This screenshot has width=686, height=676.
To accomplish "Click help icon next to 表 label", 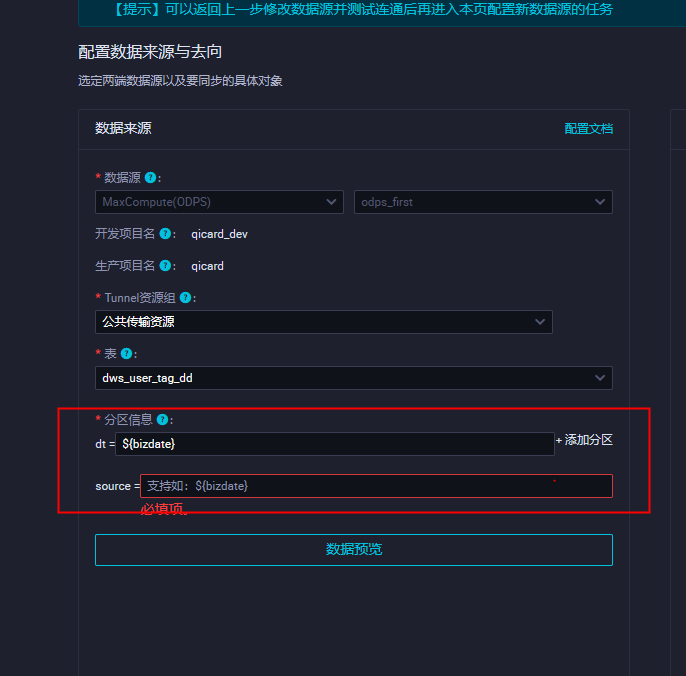I will [x=126, y=354].
